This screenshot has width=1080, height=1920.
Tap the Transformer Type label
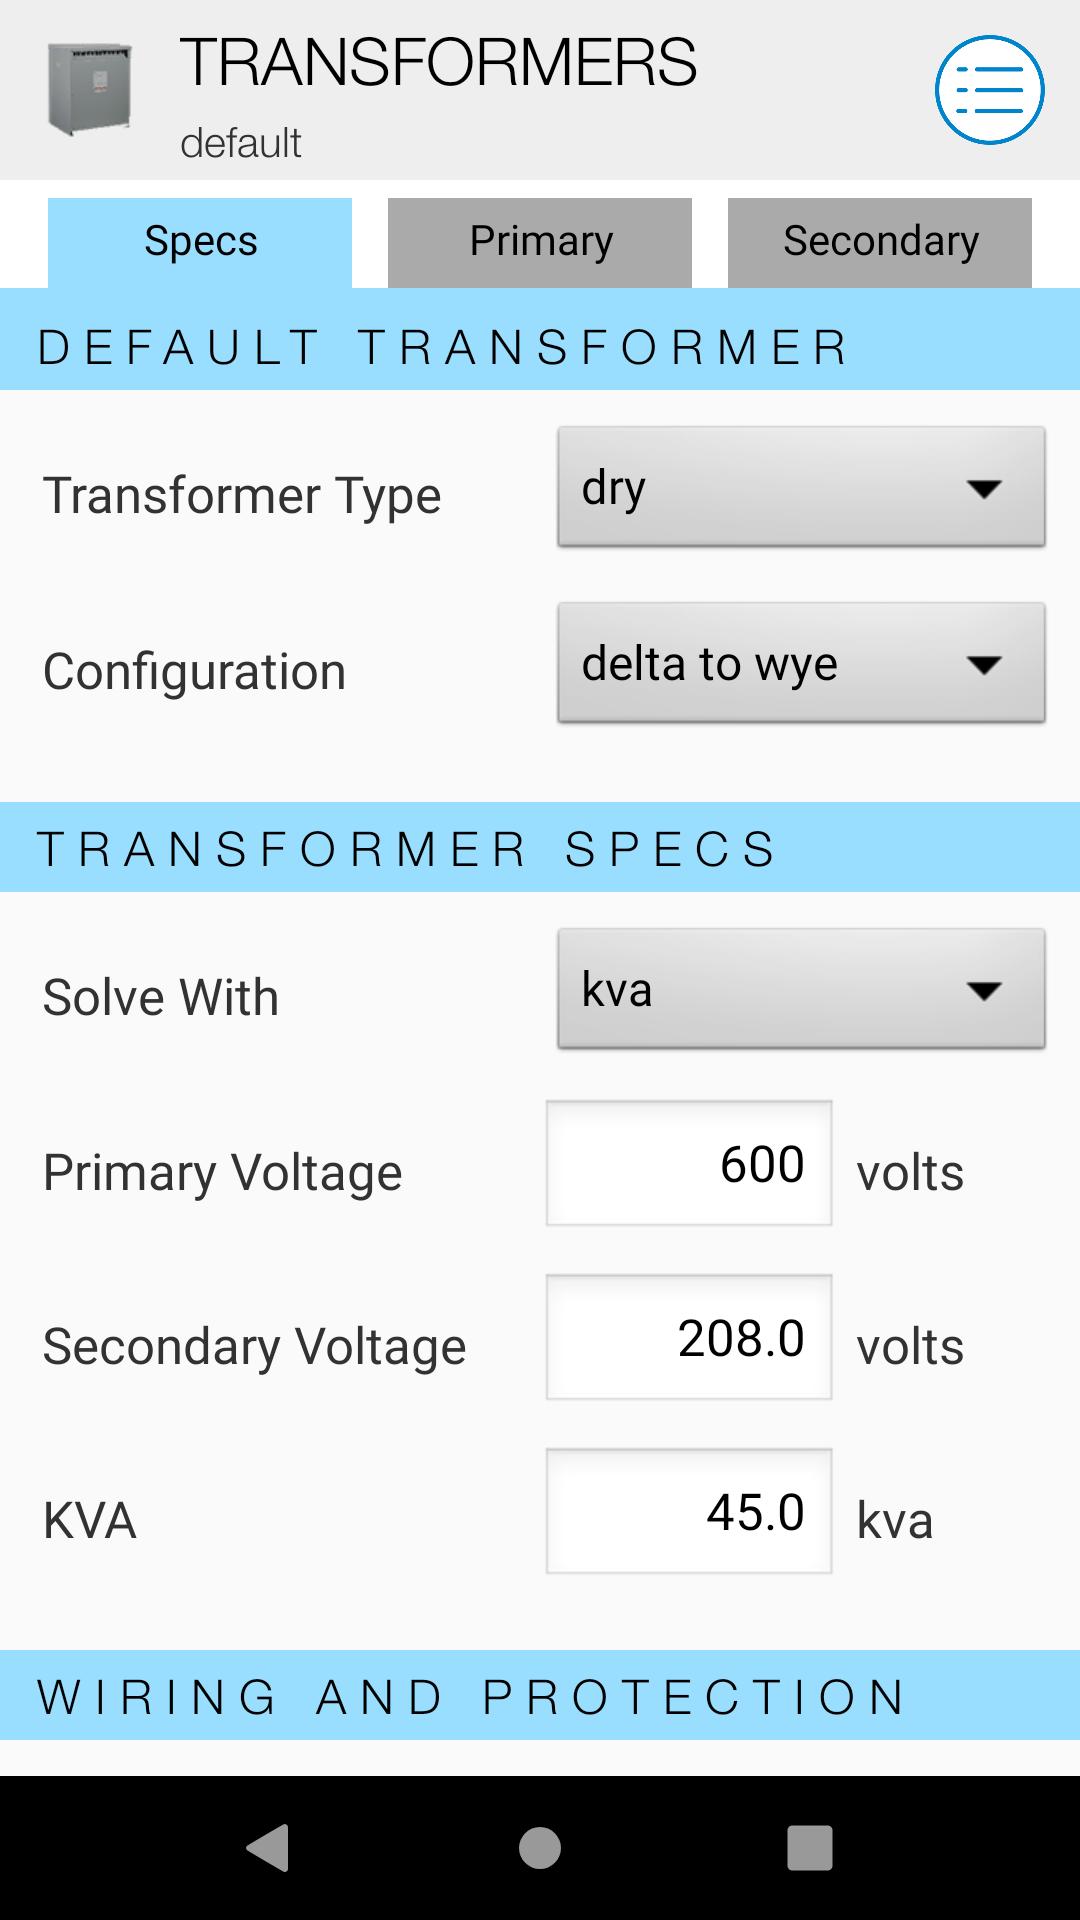point(242,495)
